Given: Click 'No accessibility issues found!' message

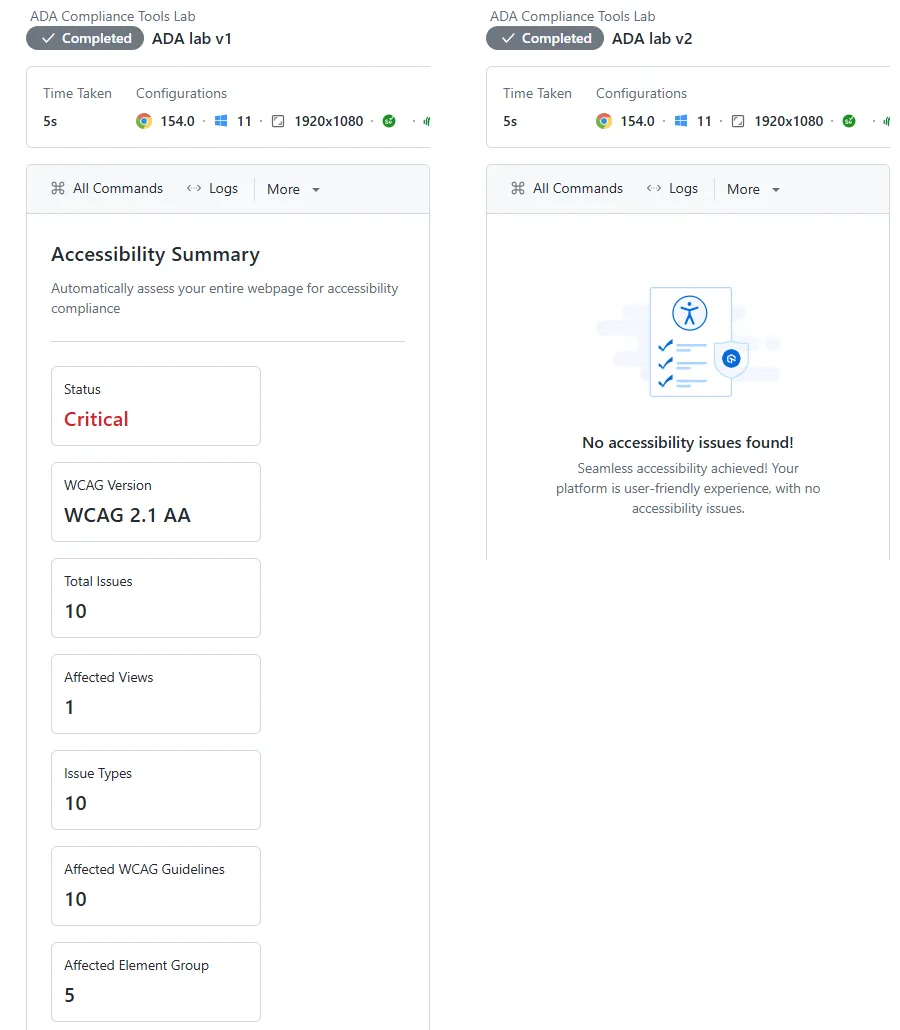Looking at the screenshot, I should tap(688, 443).
